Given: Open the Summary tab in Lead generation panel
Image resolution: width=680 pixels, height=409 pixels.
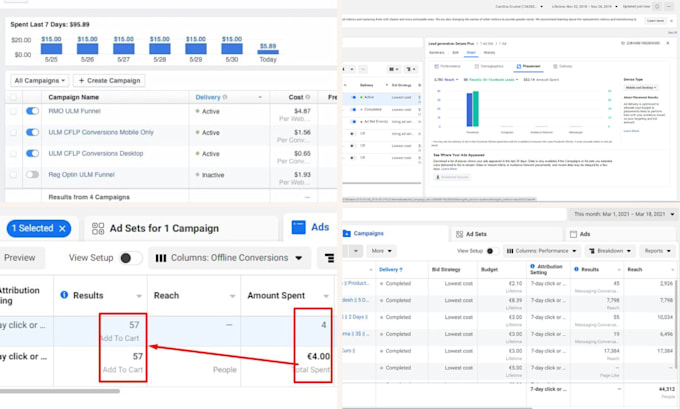Looking at the screenshot, I should click(437, 53).
